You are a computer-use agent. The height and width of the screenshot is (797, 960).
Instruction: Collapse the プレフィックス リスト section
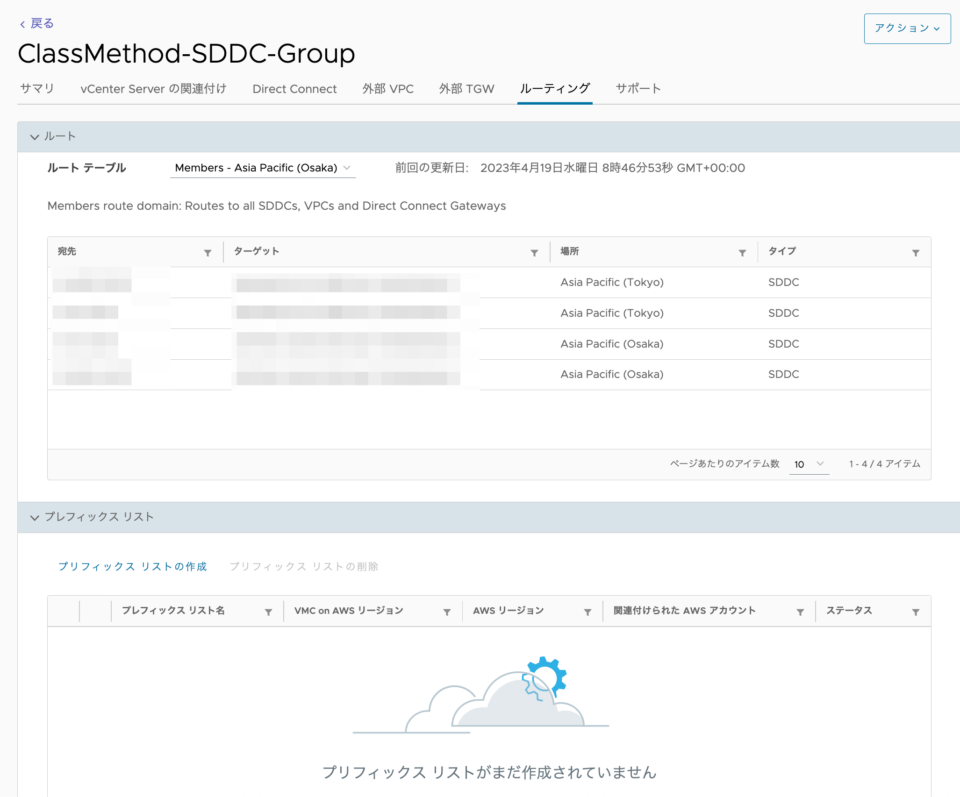[x=34, y=516]
